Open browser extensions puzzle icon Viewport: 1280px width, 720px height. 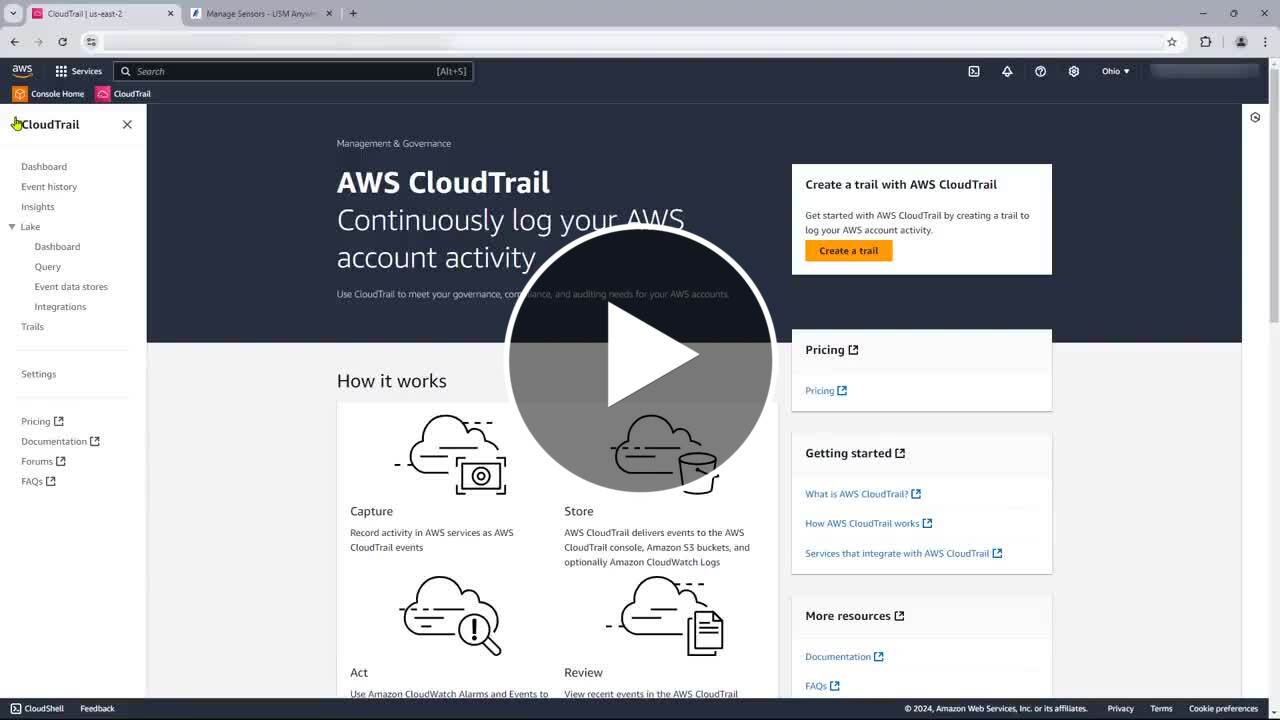coord(1205,42)
